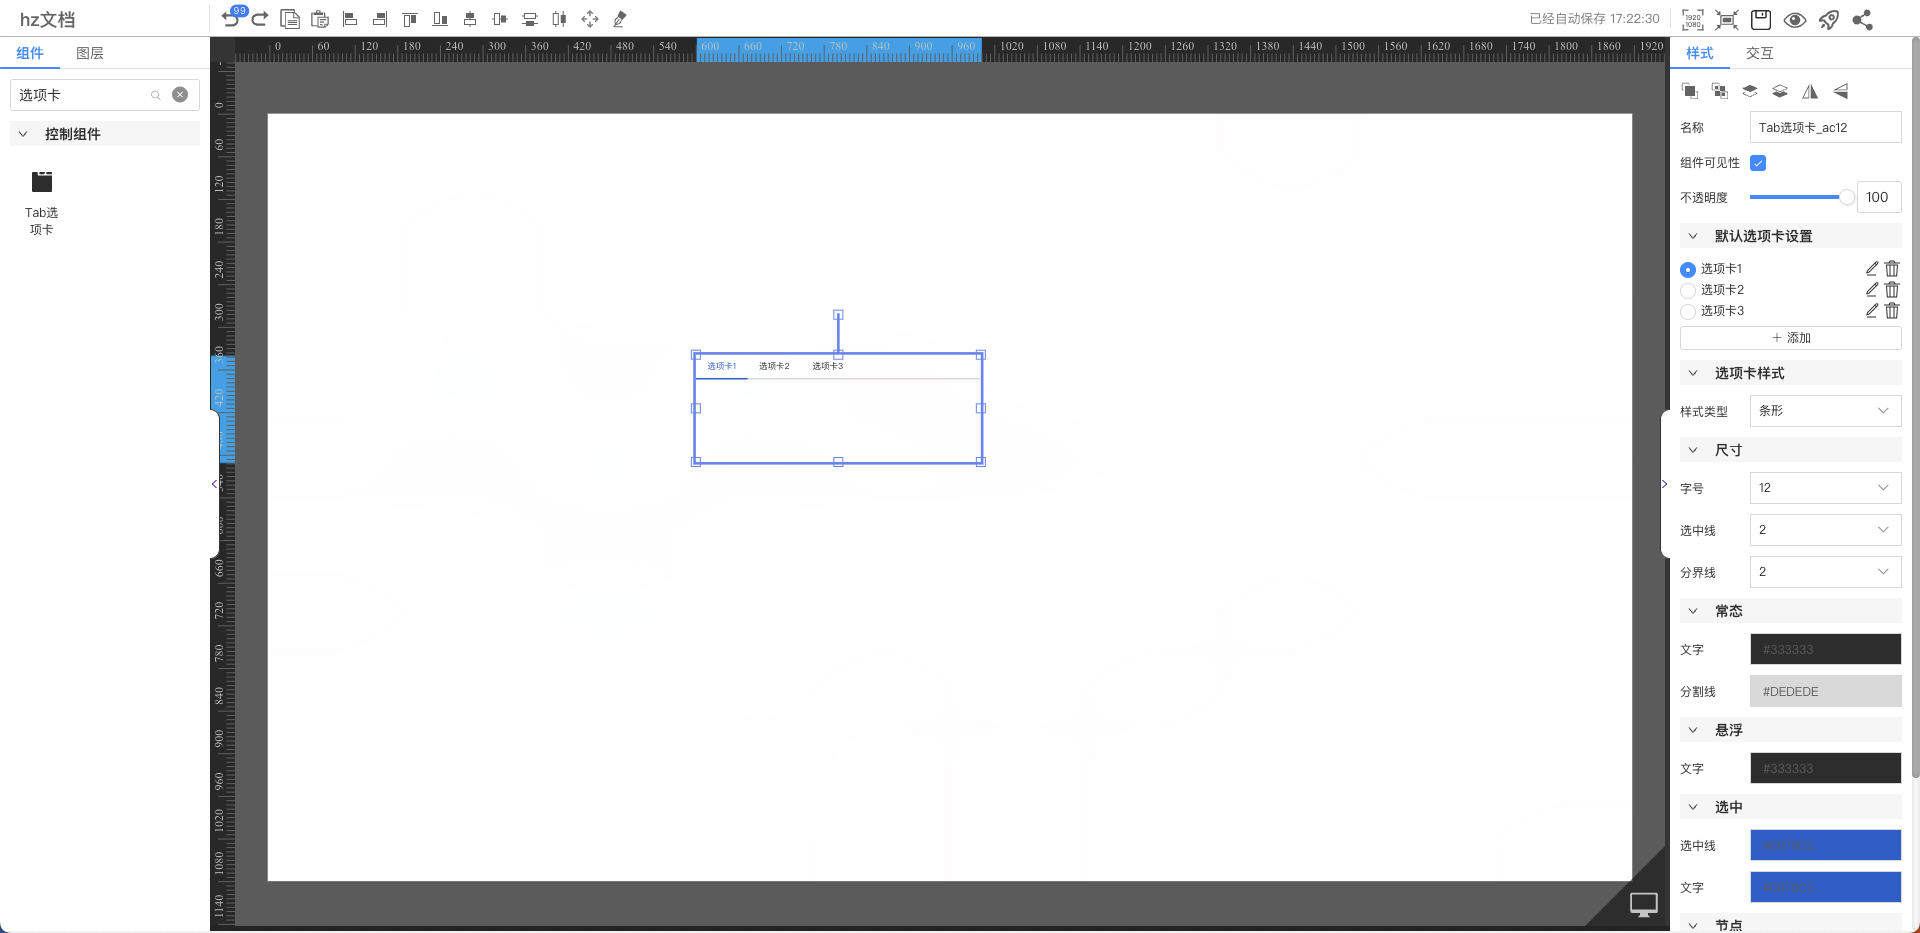Open the blue 选中线 color swatch
Image resolution: width=1920 pixels, height=933 pixels.
(x=1825, y=845)
